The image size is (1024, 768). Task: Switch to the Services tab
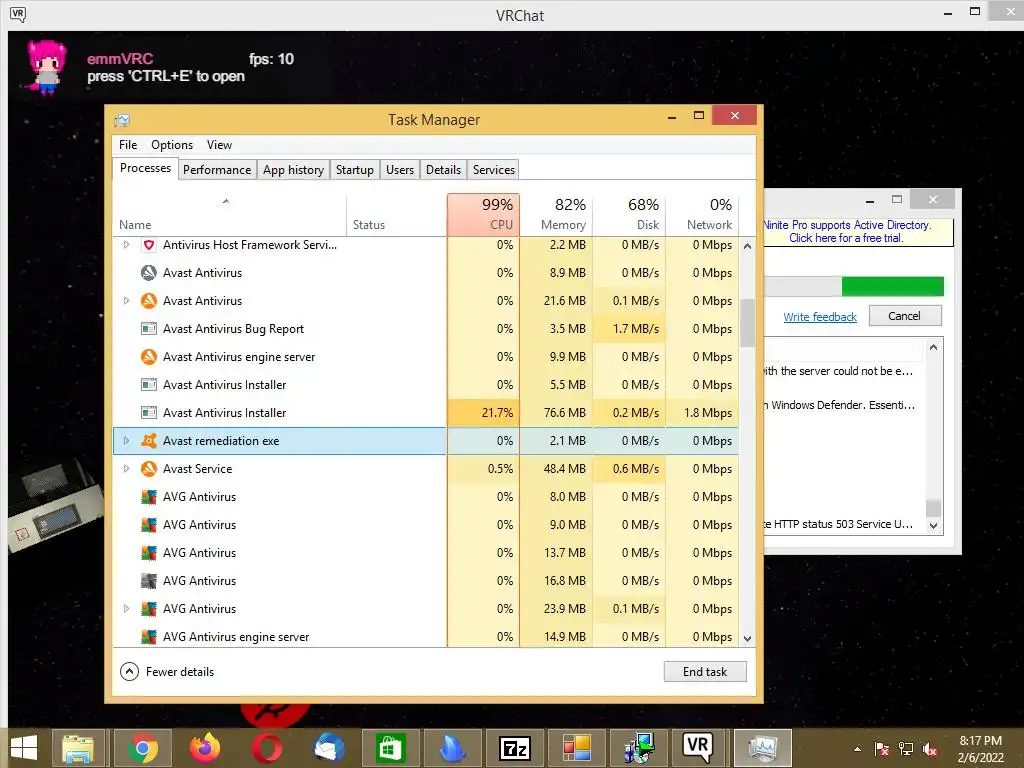[494, 170]
